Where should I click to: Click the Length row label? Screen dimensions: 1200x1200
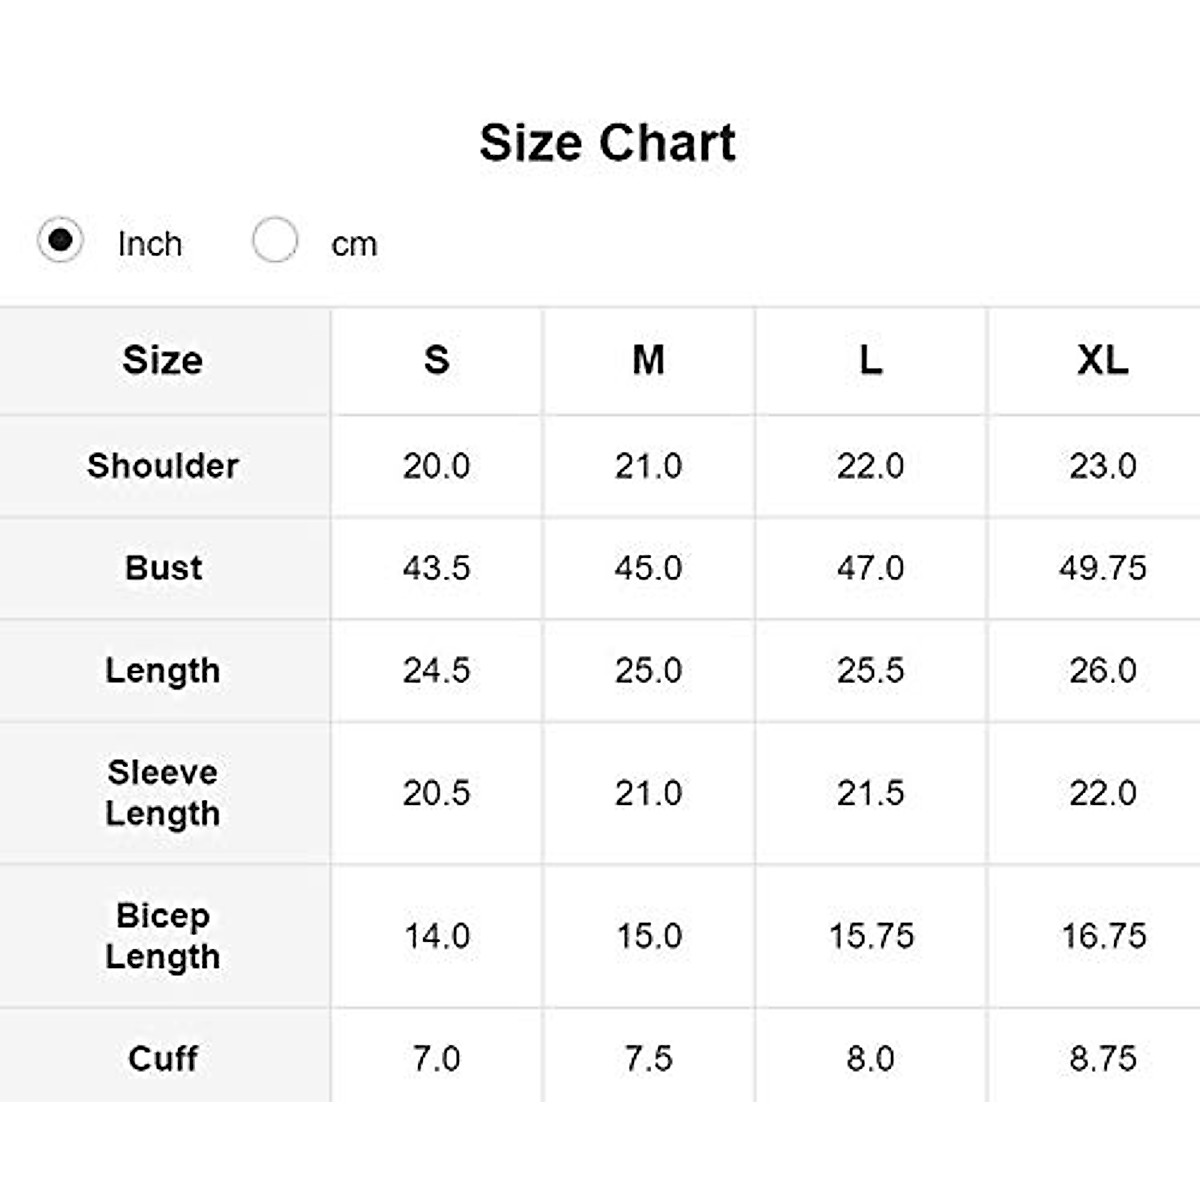point(163,670)
